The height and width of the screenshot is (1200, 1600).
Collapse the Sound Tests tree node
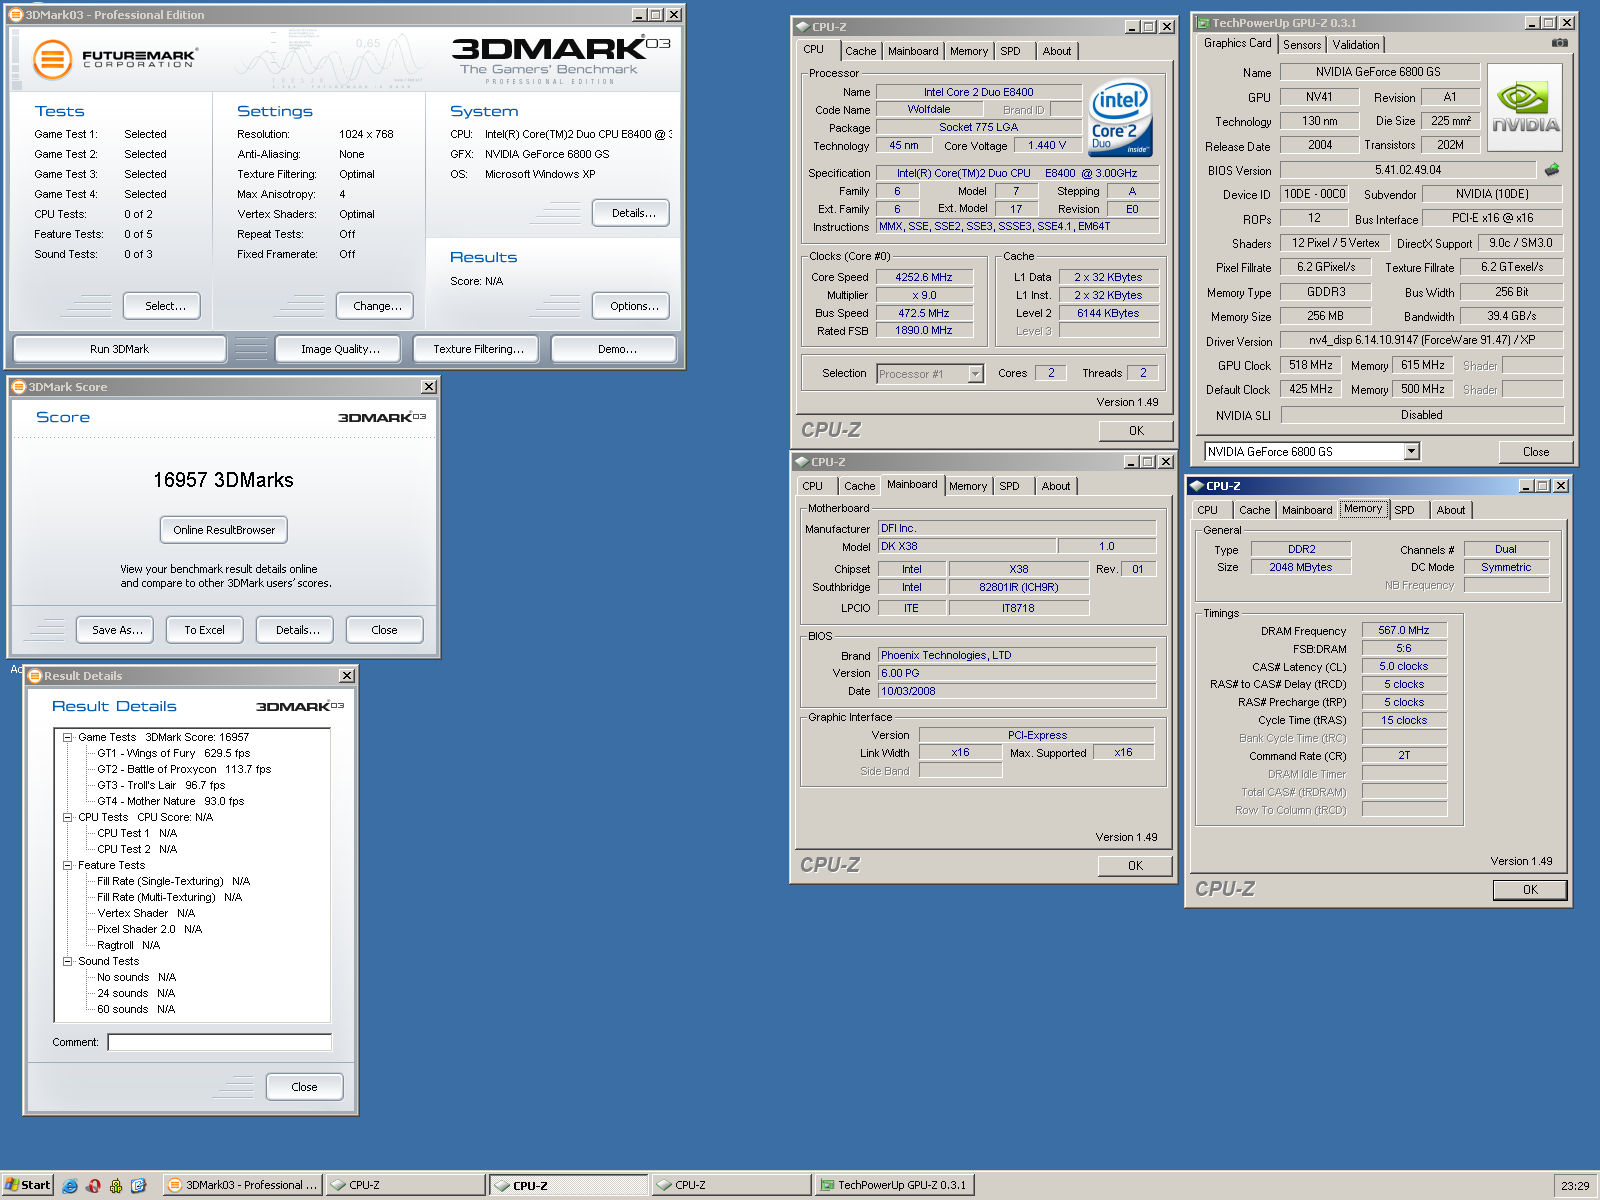[x=68, y=961]
